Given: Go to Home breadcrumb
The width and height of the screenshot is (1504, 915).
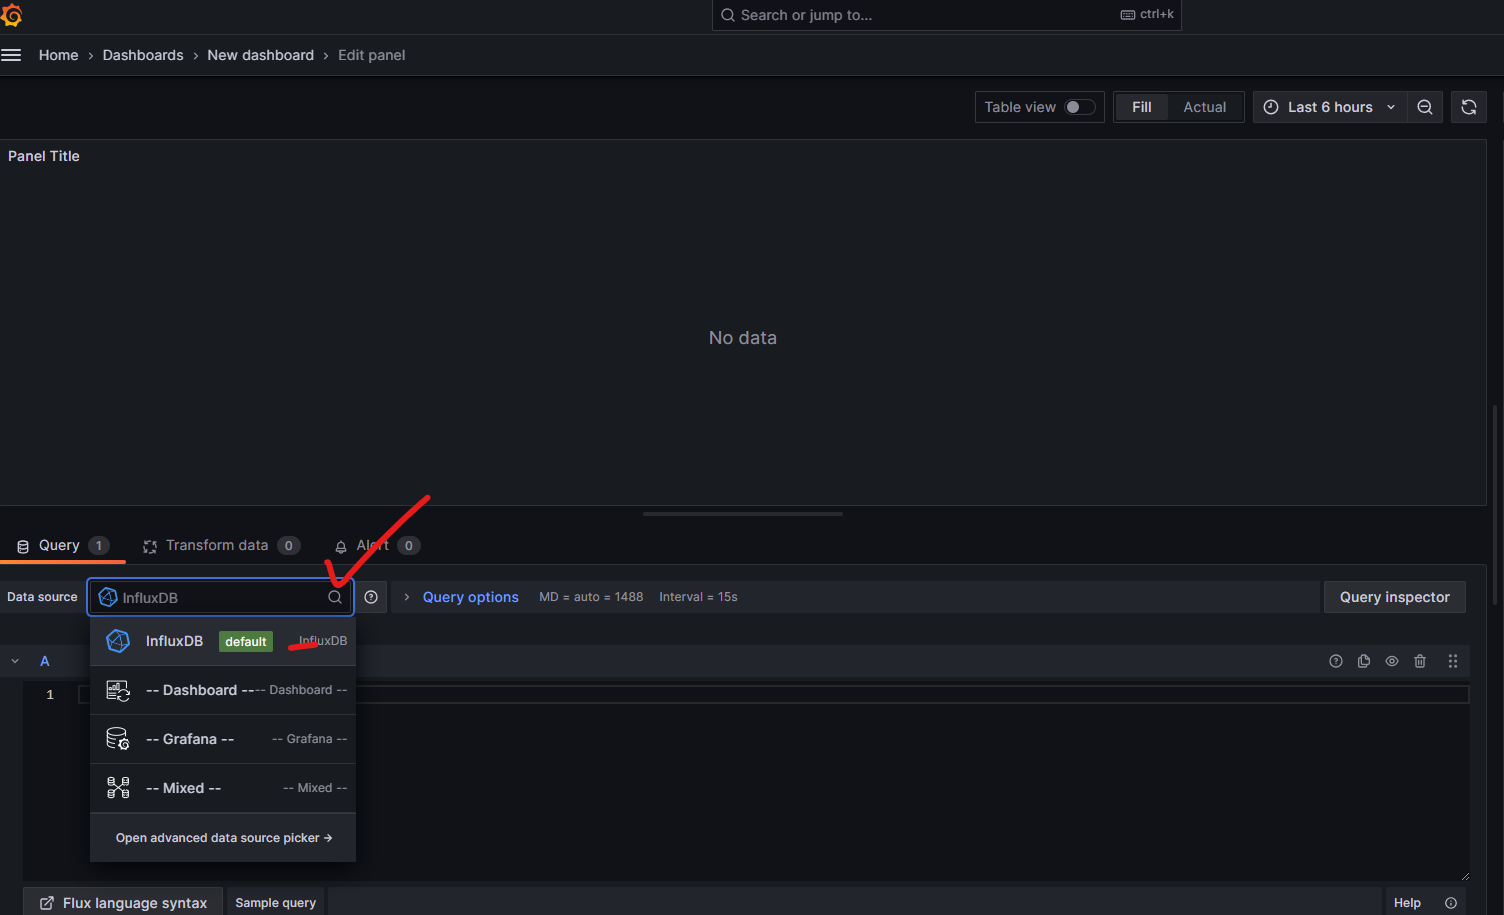Looking at the screenshot, I should point(58,55).
